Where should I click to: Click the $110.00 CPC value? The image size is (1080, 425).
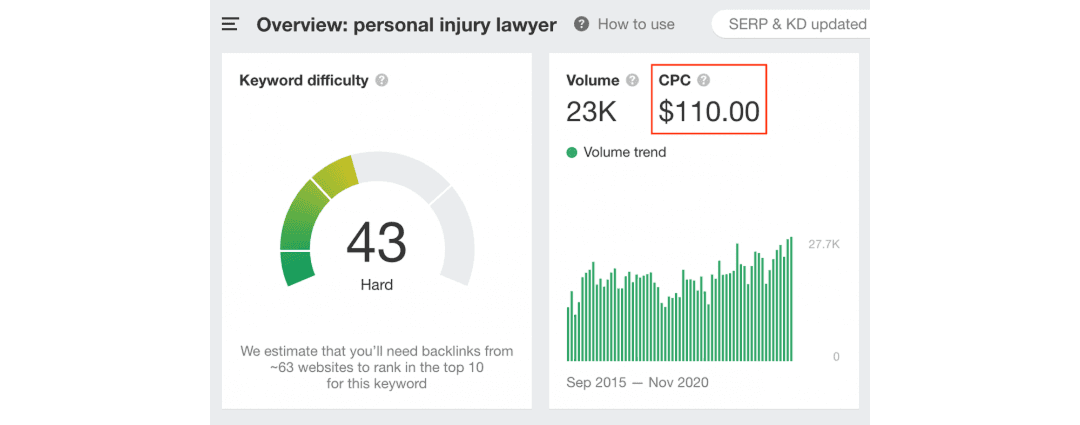709,111
